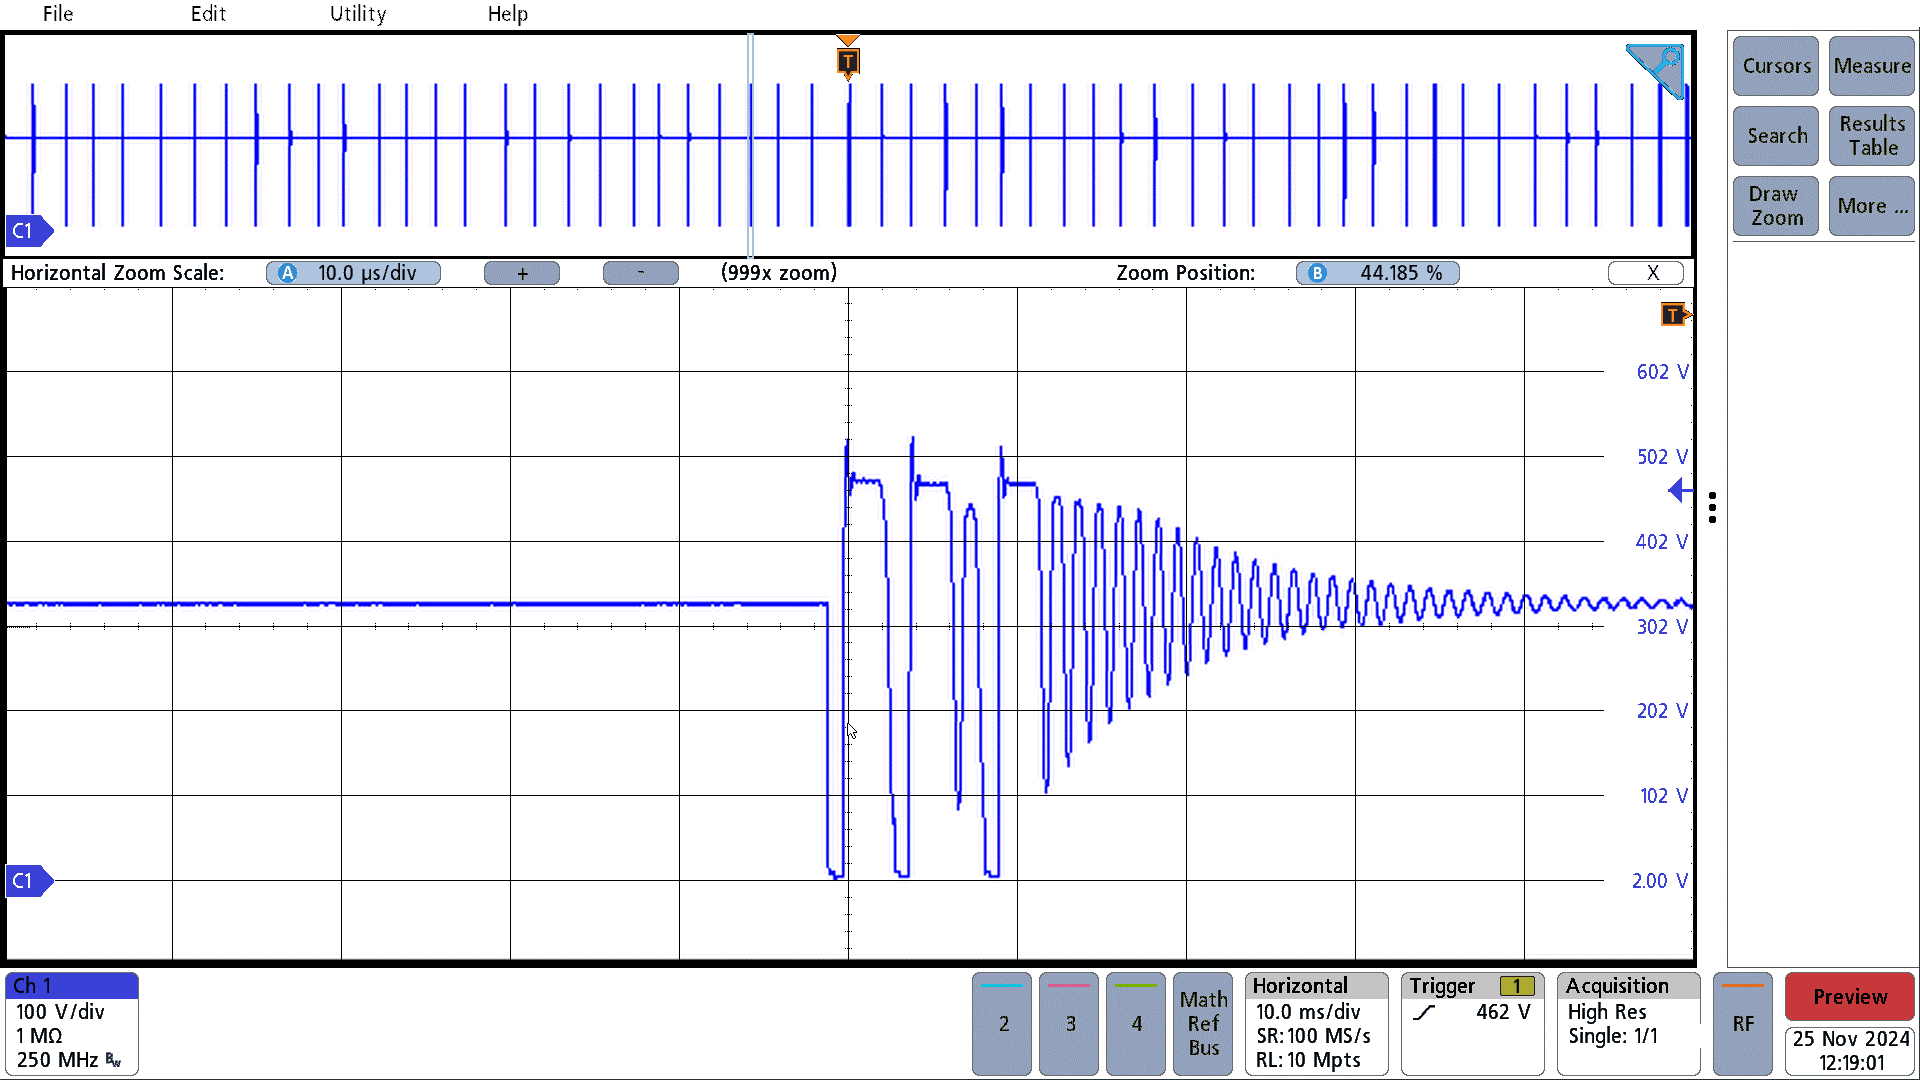This screenshot has height=1080, width=1920.
Task: Click the 102 V scale label
Action: (1663, 796)
